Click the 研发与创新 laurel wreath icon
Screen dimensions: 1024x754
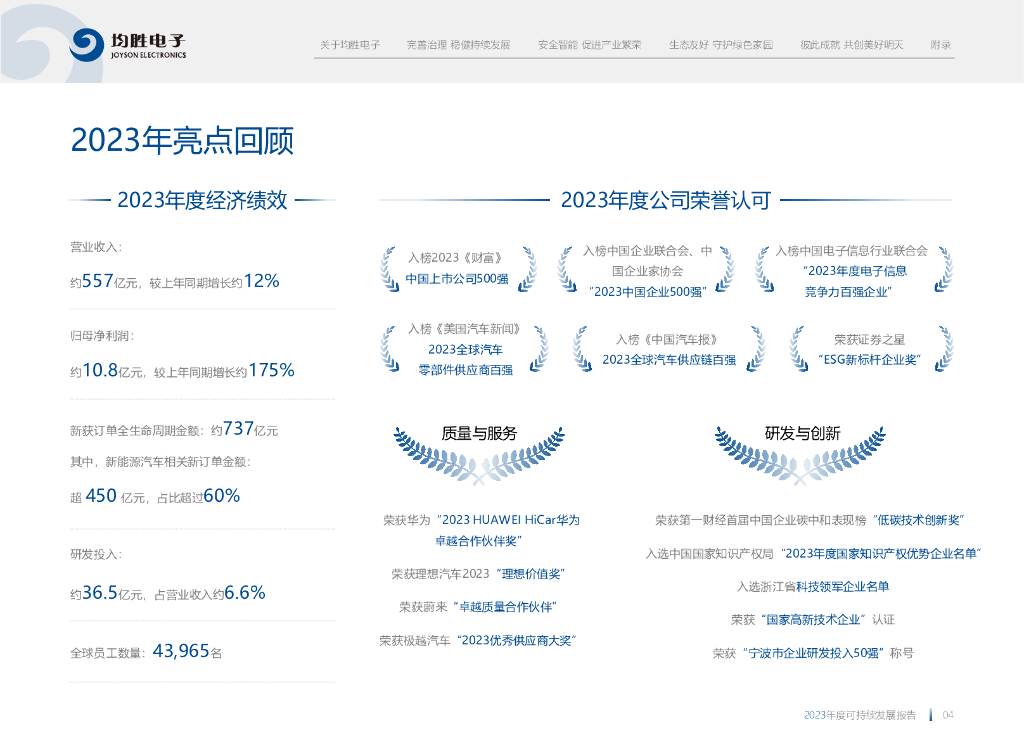[801, 456]
